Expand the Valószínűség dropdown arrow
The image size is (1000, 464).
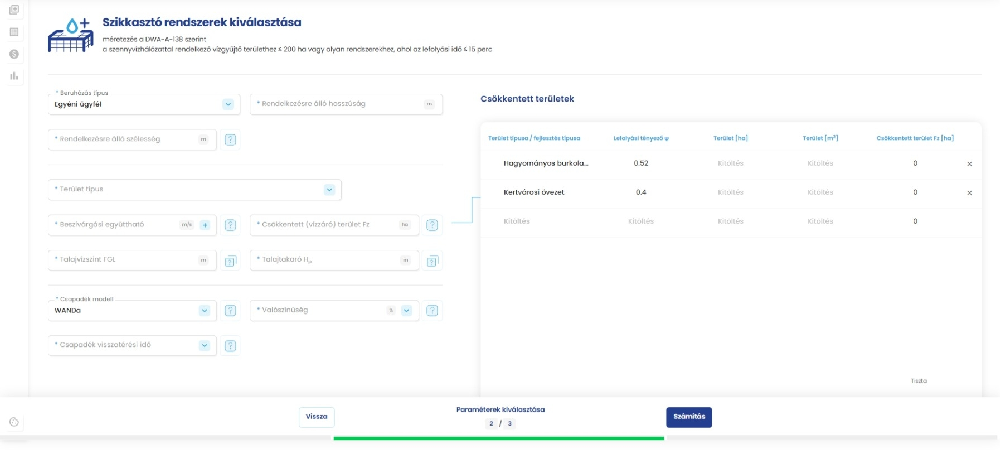point(406,310)
